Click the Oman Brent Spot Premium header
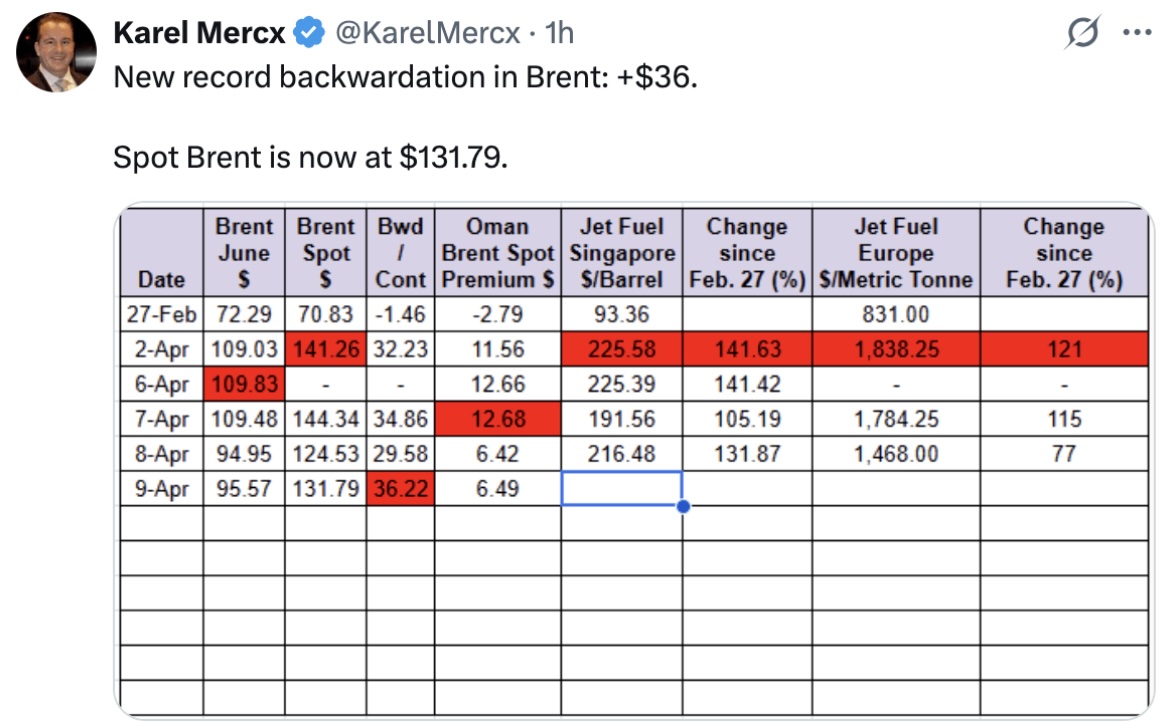The height and width of the screenshot is (726, 1162). 498,253
